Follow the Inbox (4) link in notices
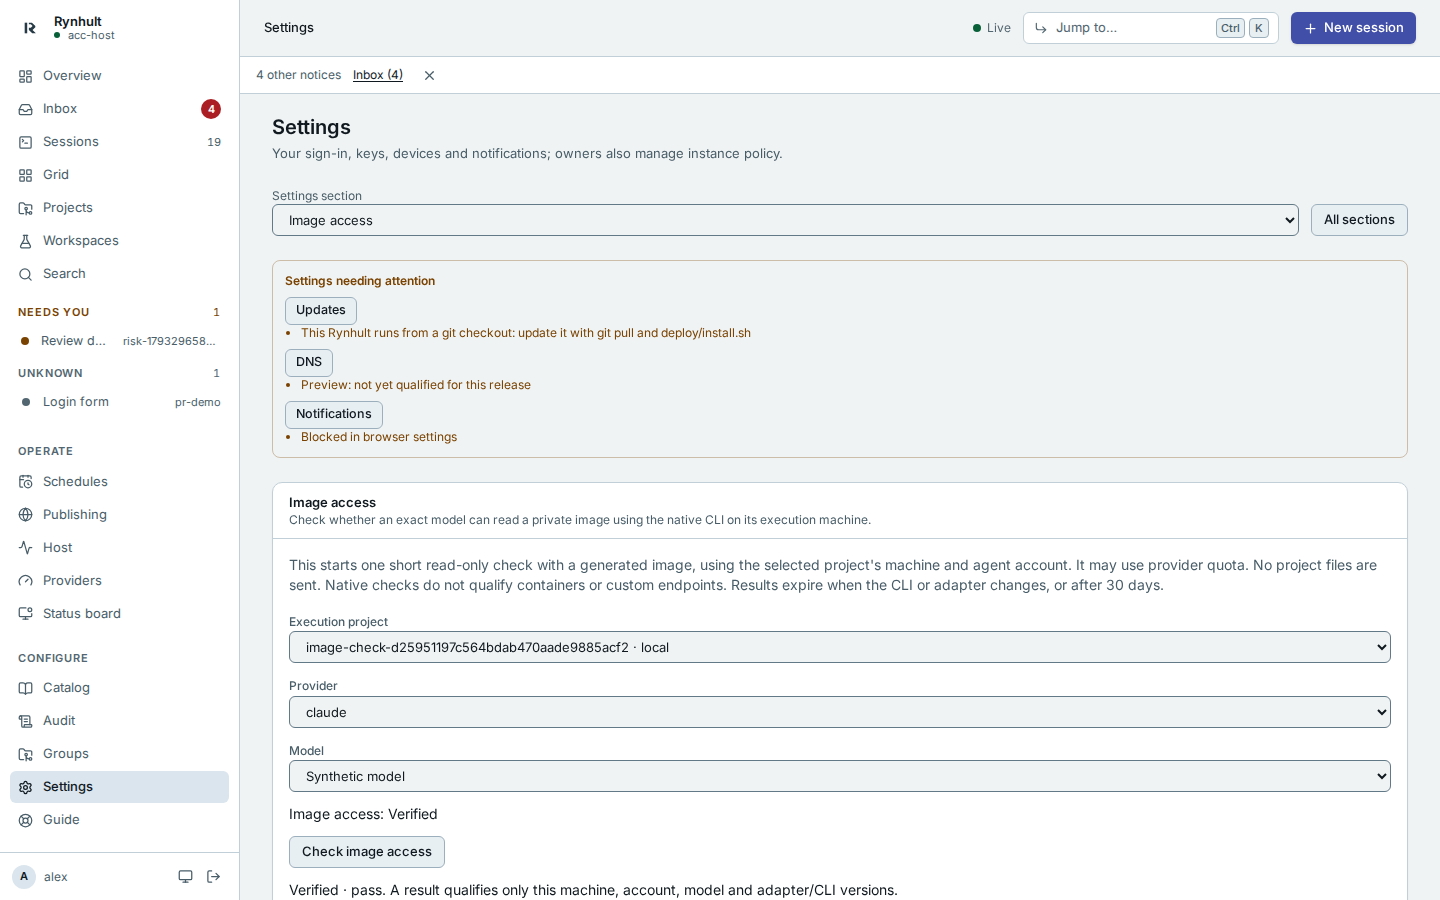The height and width of the screenshot is (900, 1440). pyautogui.click(x=378, y=75)
